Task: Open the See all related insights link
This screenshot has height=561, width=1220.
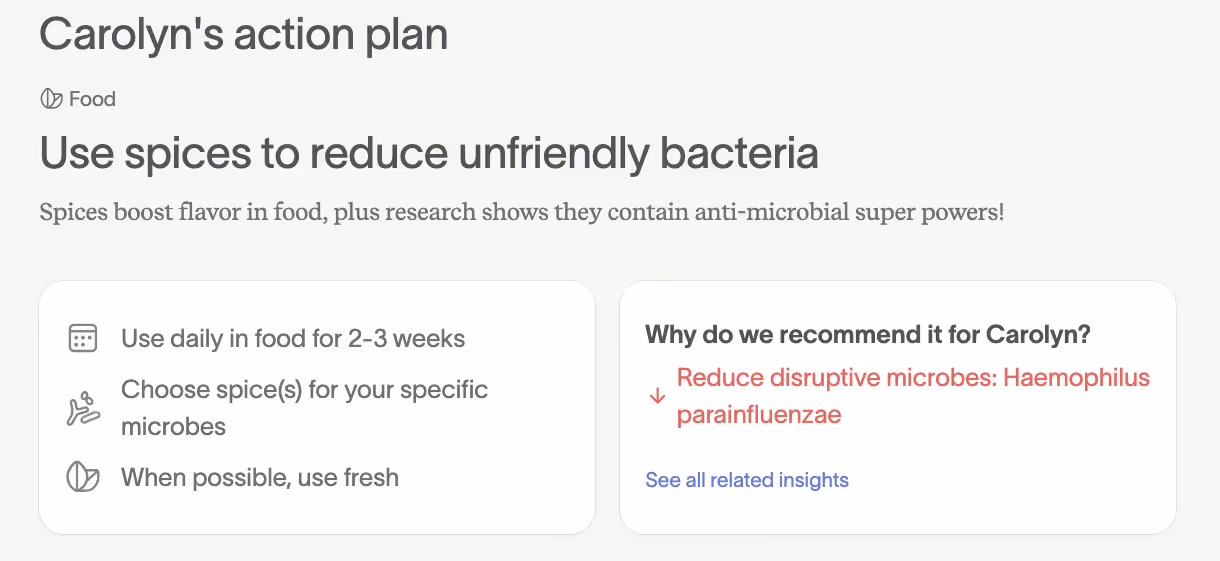Action: pyautogui.click(x=746, y=480)
